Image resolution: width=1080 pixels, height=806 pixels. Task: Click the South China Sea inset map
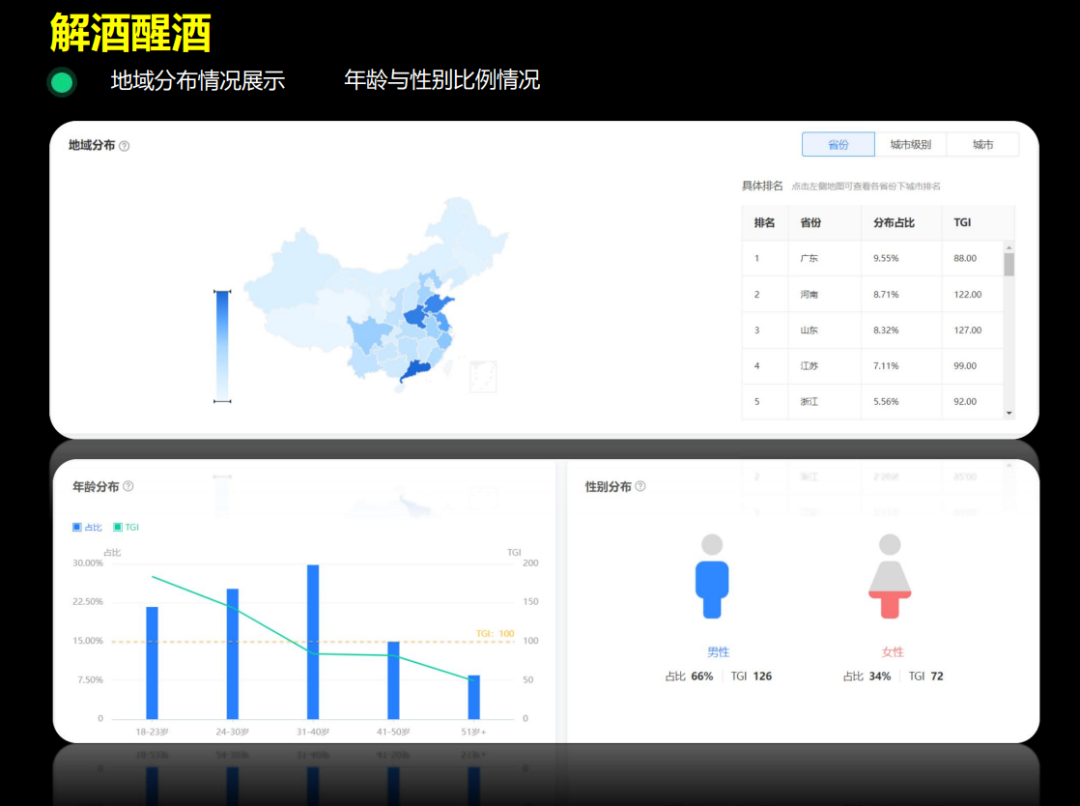[x=483, y=377]
